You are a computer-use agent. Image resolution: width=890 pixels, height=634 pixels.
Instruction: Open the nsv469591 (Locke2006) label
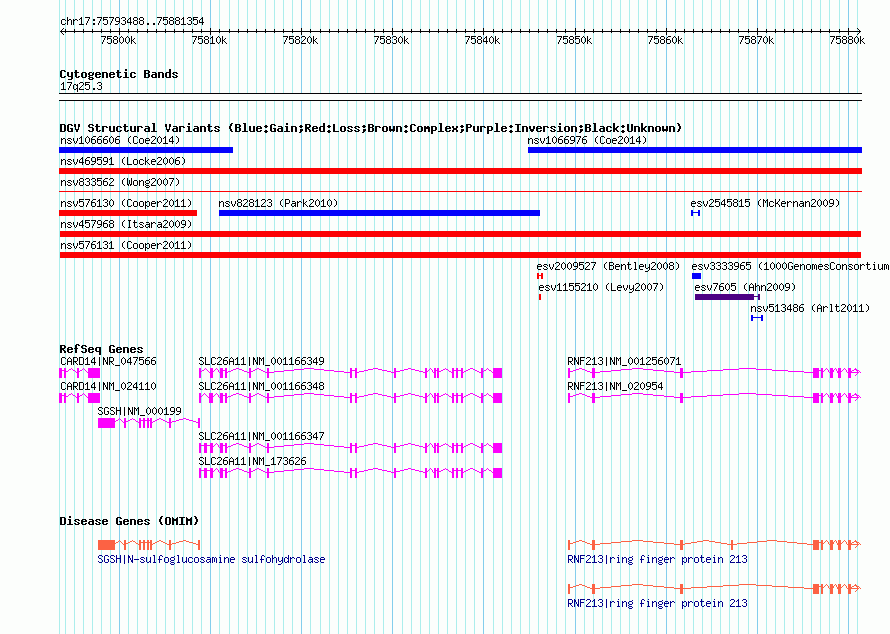[x=123, y=161]
